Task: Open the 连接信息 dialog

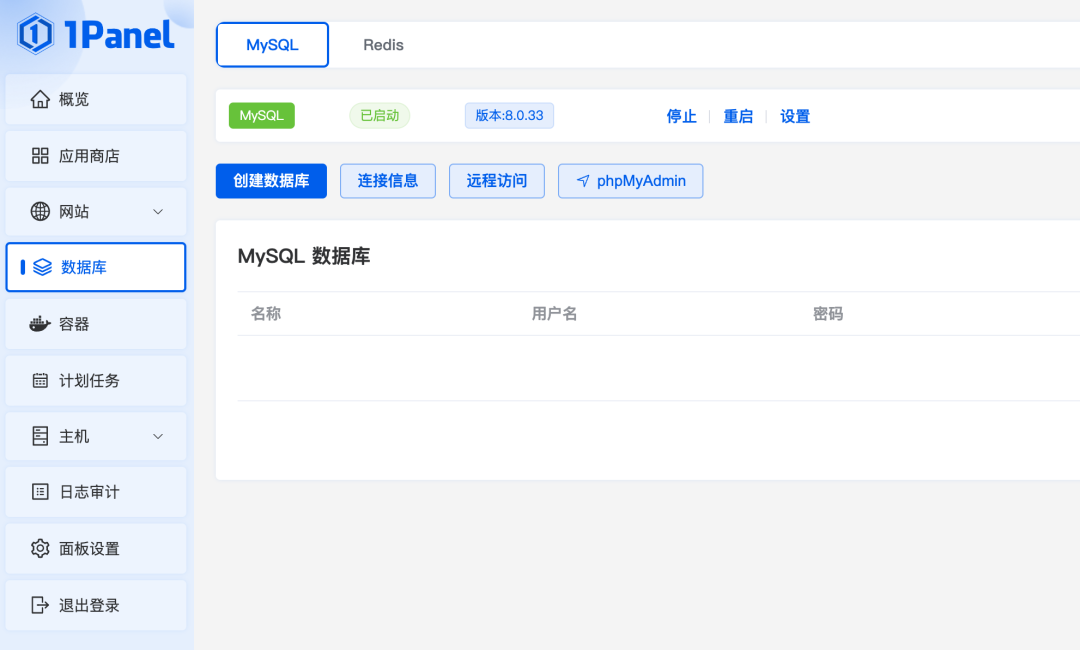Action: pos(388,181)
